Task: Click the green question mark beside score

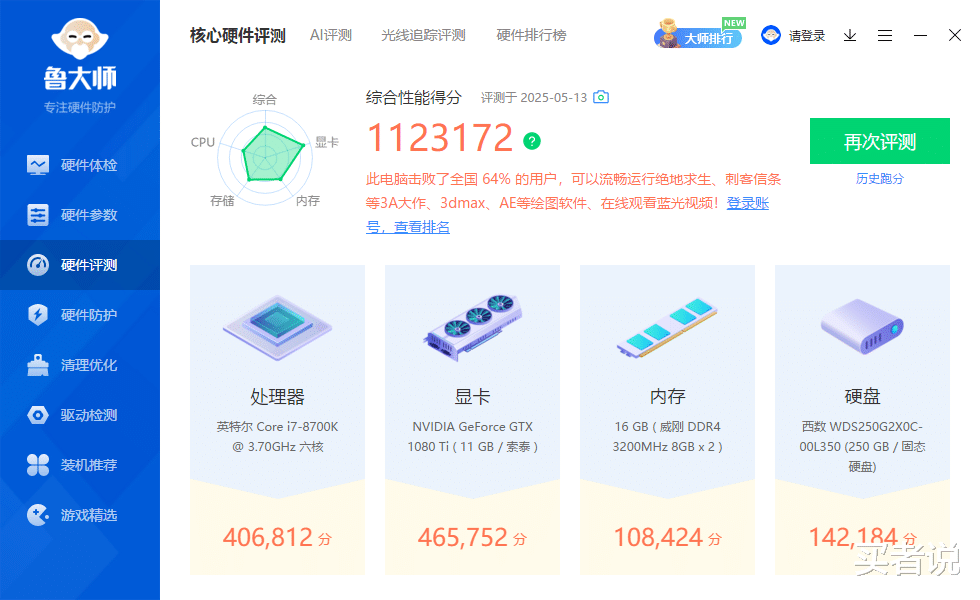Action: 532,141
